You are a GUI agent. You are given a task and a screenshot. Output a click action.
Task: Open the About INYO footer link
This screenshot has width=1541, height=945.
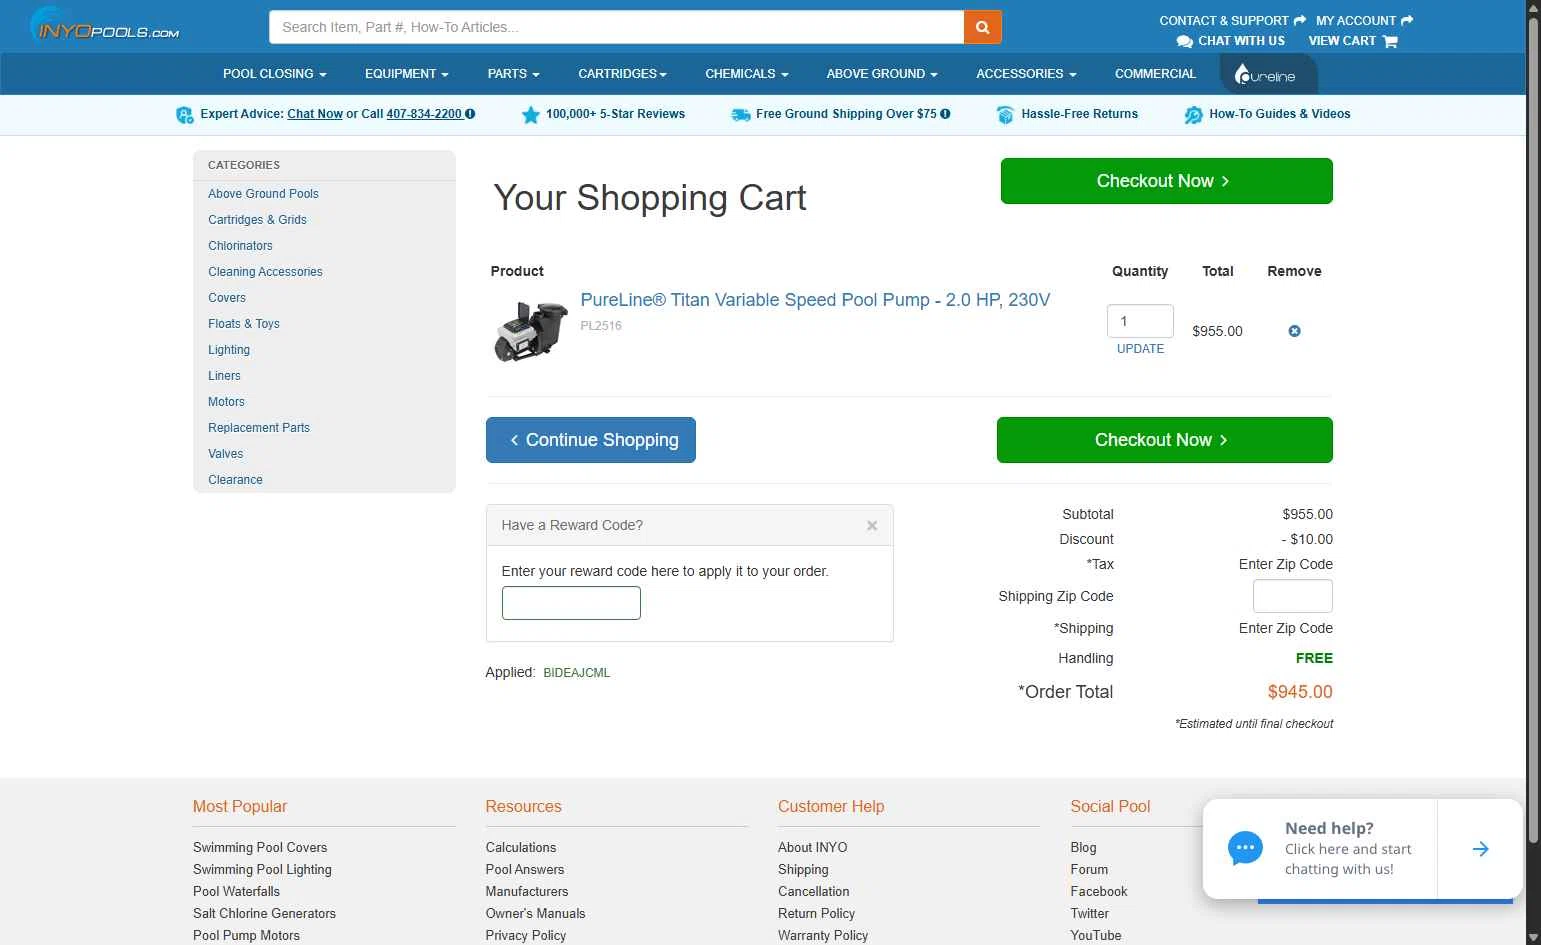pyautogui.click(x=812, y=848)
